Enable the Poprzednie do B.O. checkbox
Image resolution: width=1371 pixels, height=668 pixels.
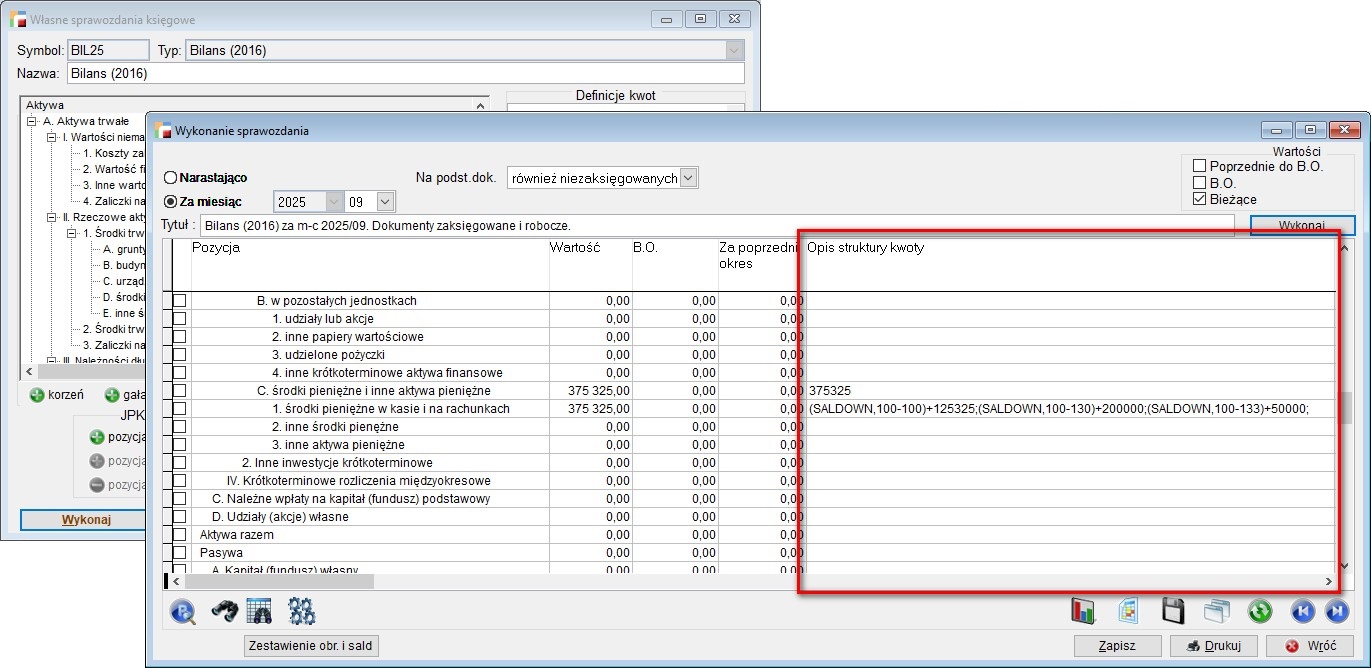pos(1200,166)
